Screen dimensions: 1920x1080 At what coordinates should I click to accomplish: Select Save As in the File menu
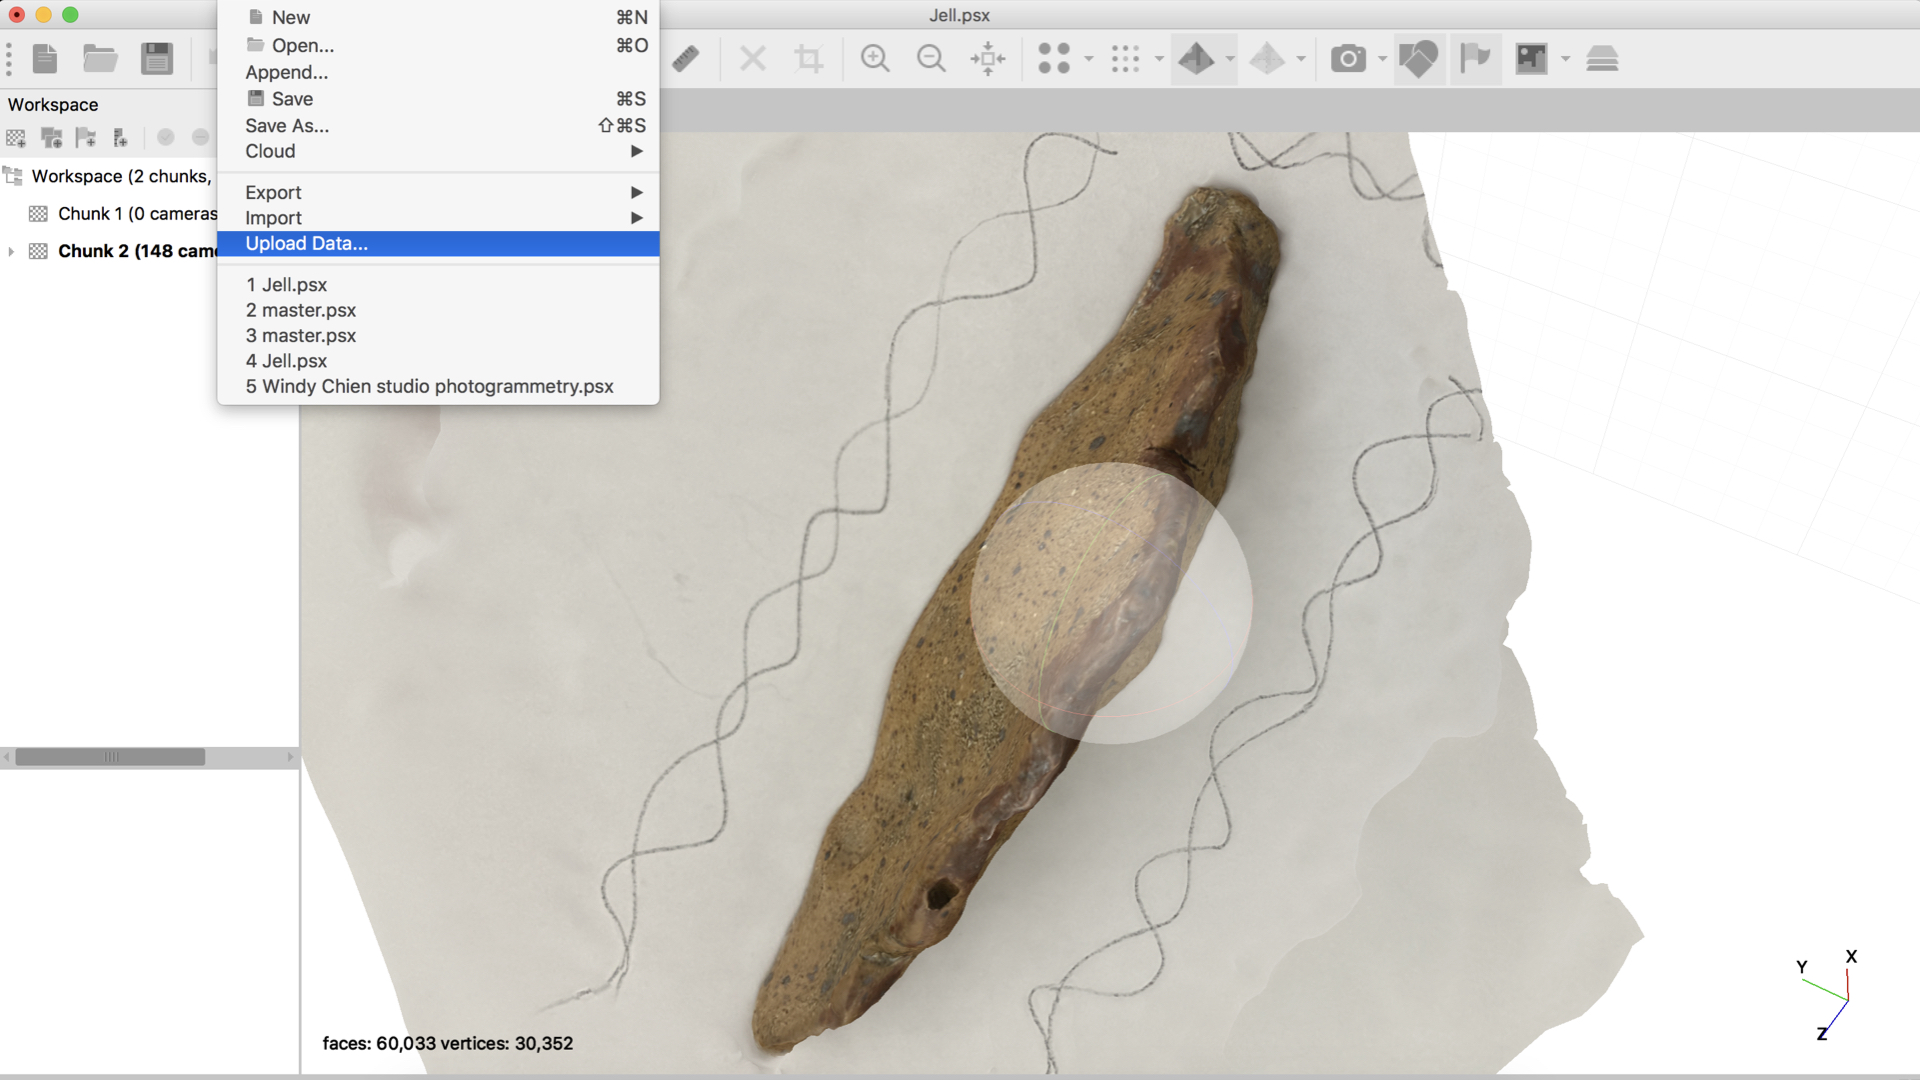pos(287,125)
